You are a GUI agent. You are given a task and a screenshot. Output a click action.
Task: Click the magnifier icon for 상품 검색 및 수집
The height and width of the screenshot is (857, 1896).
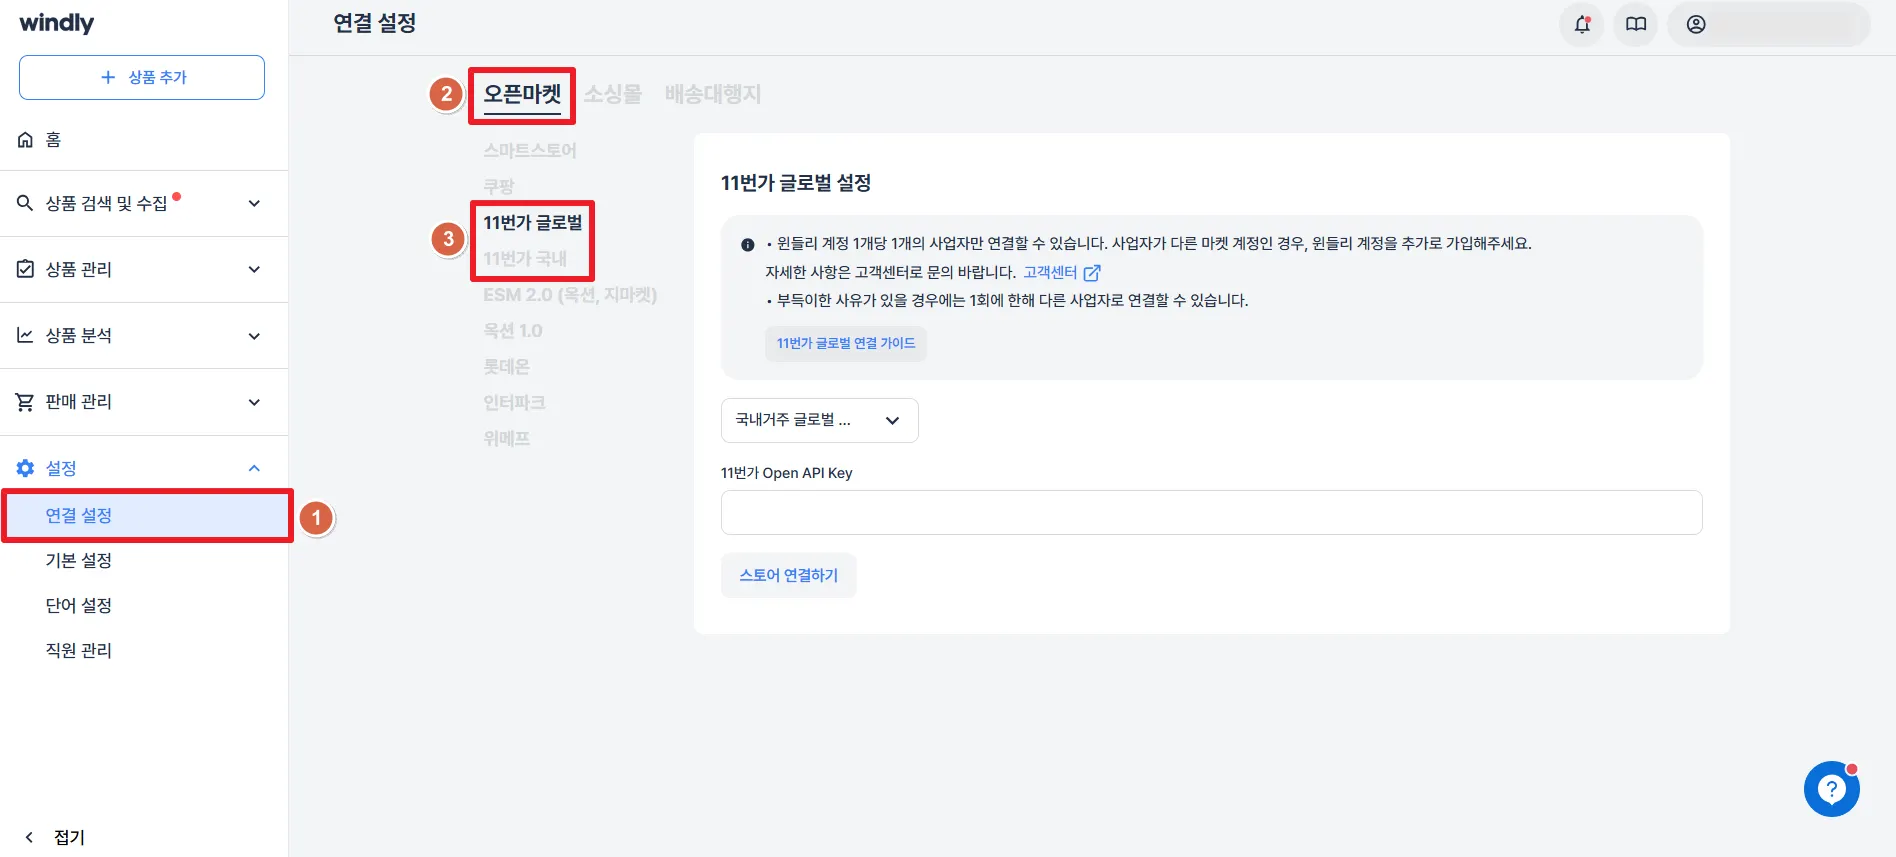[x=26, y=203]
